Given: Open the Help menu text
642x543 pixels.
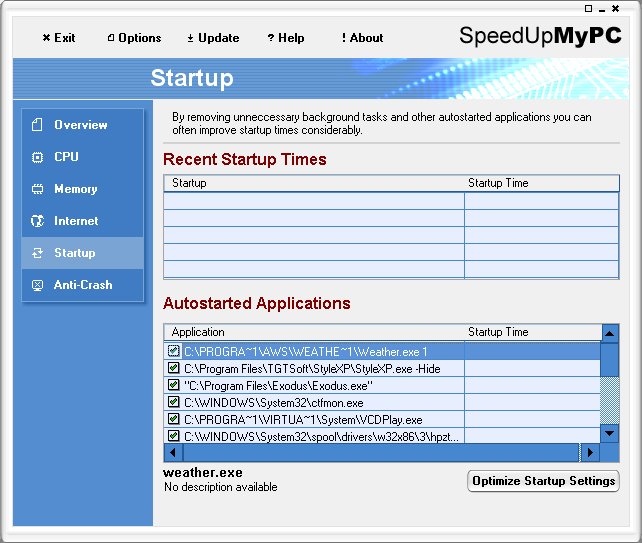Looking at the screenshot, I should [x=291, y=38].
